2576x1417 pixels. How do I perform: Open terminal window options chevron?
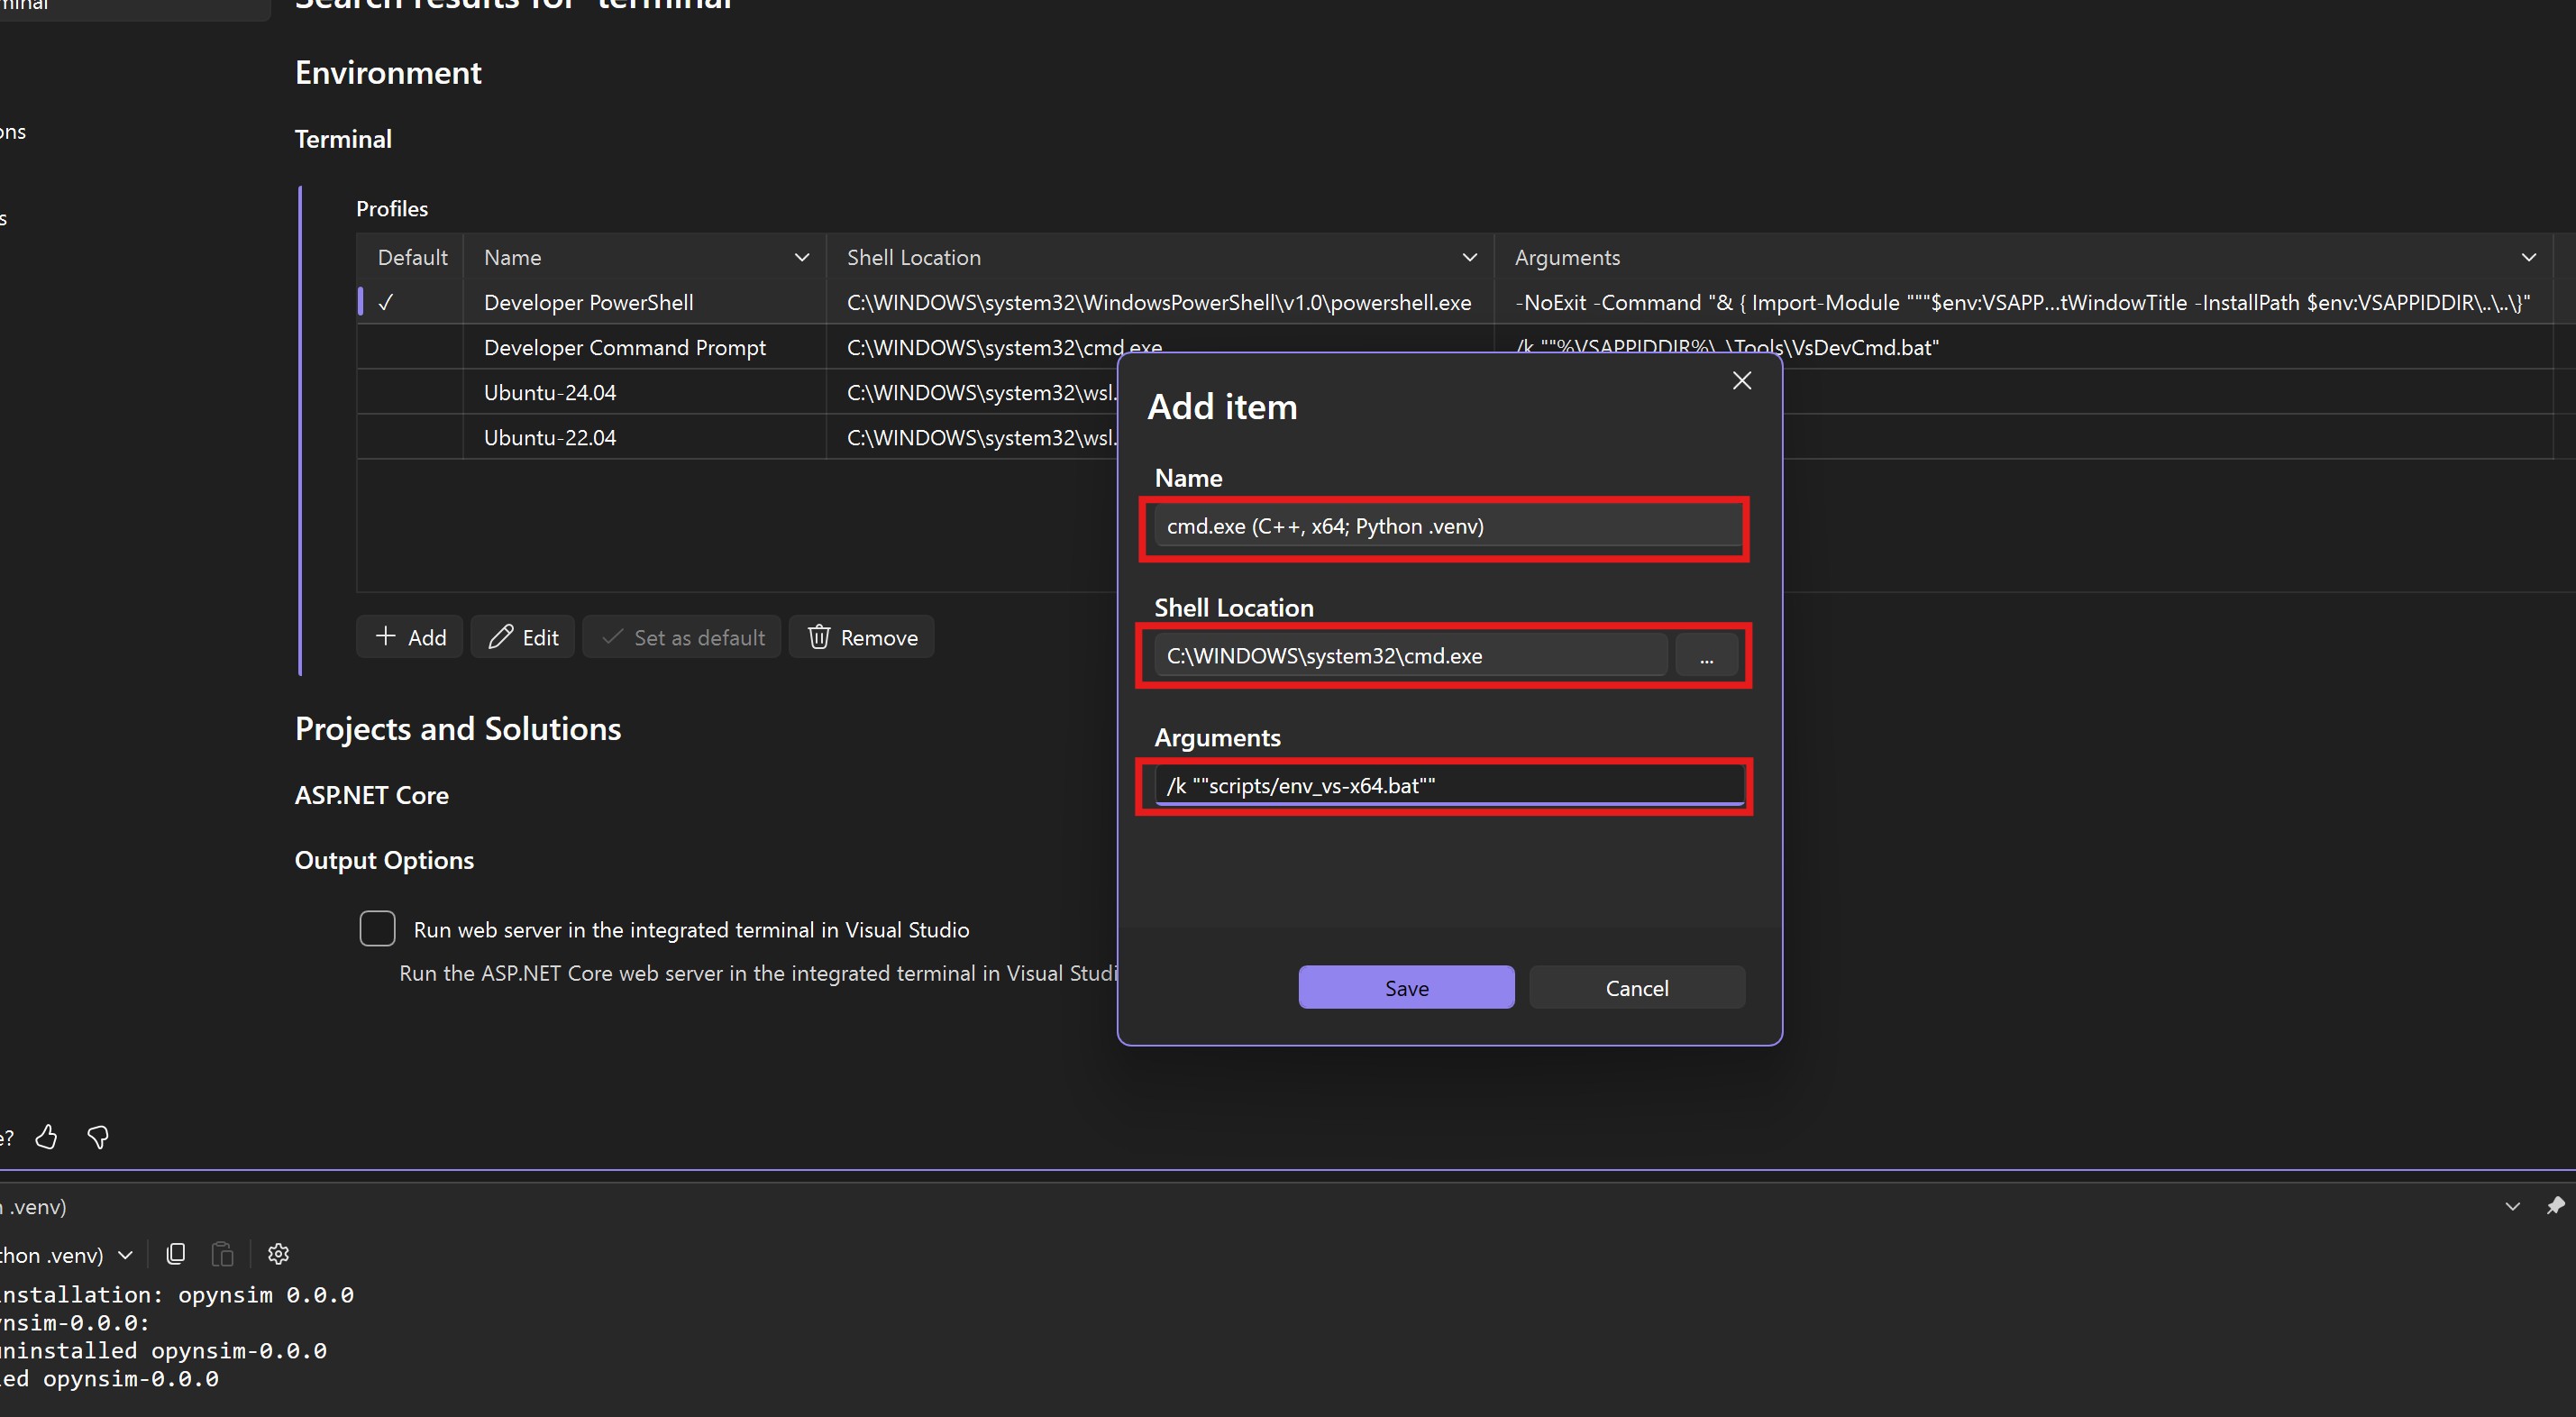(2512, 1207)
